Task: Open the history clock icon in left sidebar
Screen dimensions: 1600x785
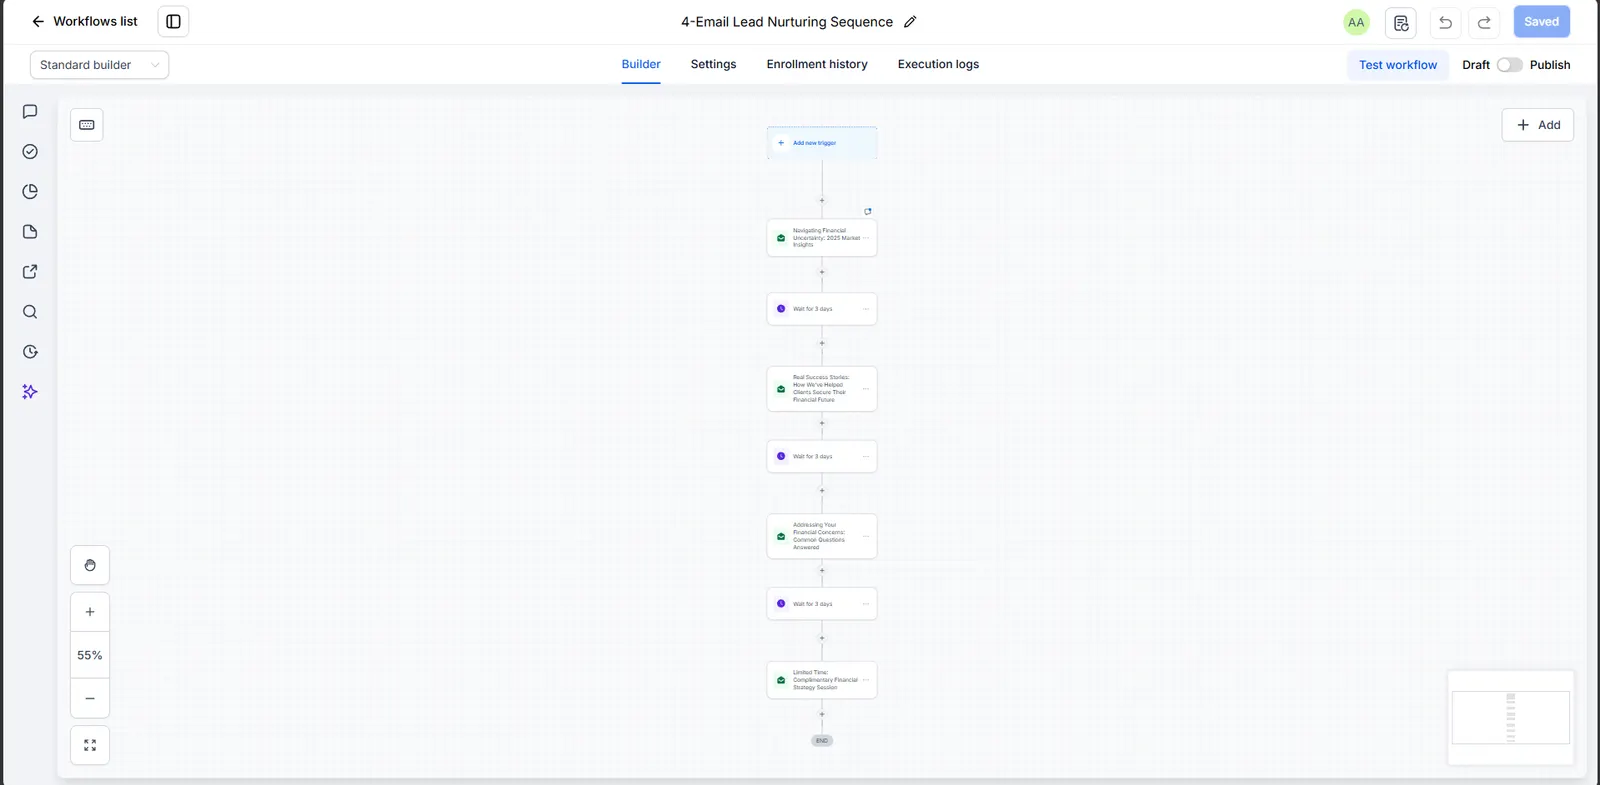Action: [x=30, y=352]
